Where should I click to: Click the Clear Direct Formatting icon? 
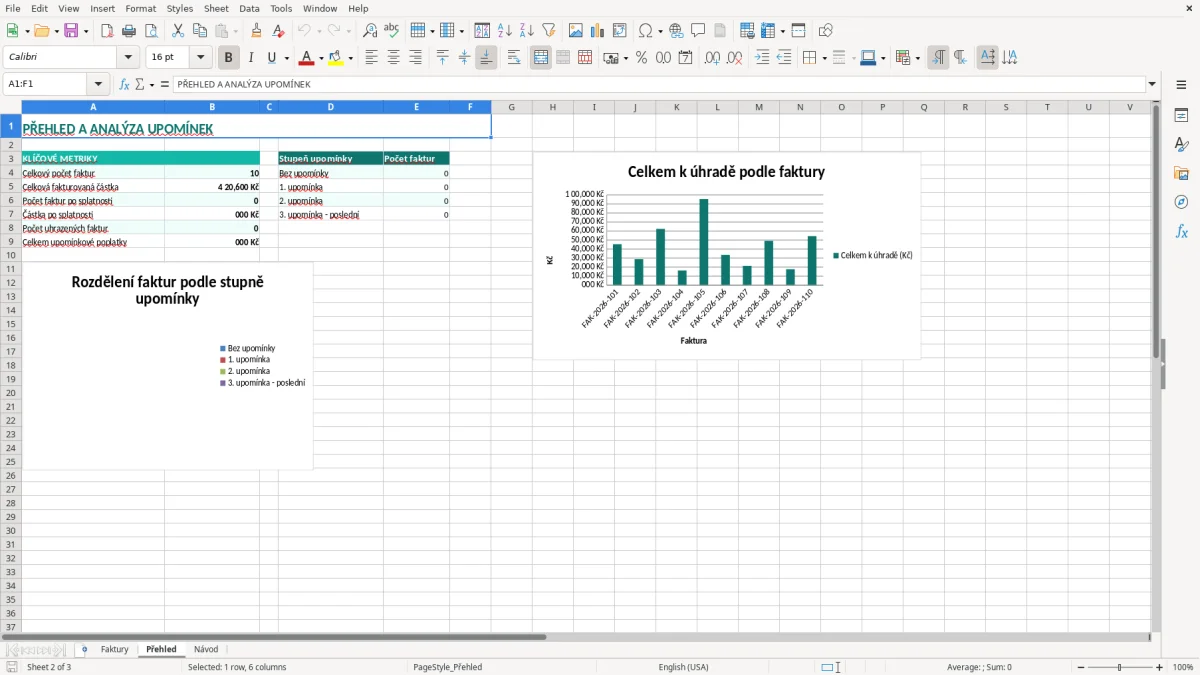point(278,31)
